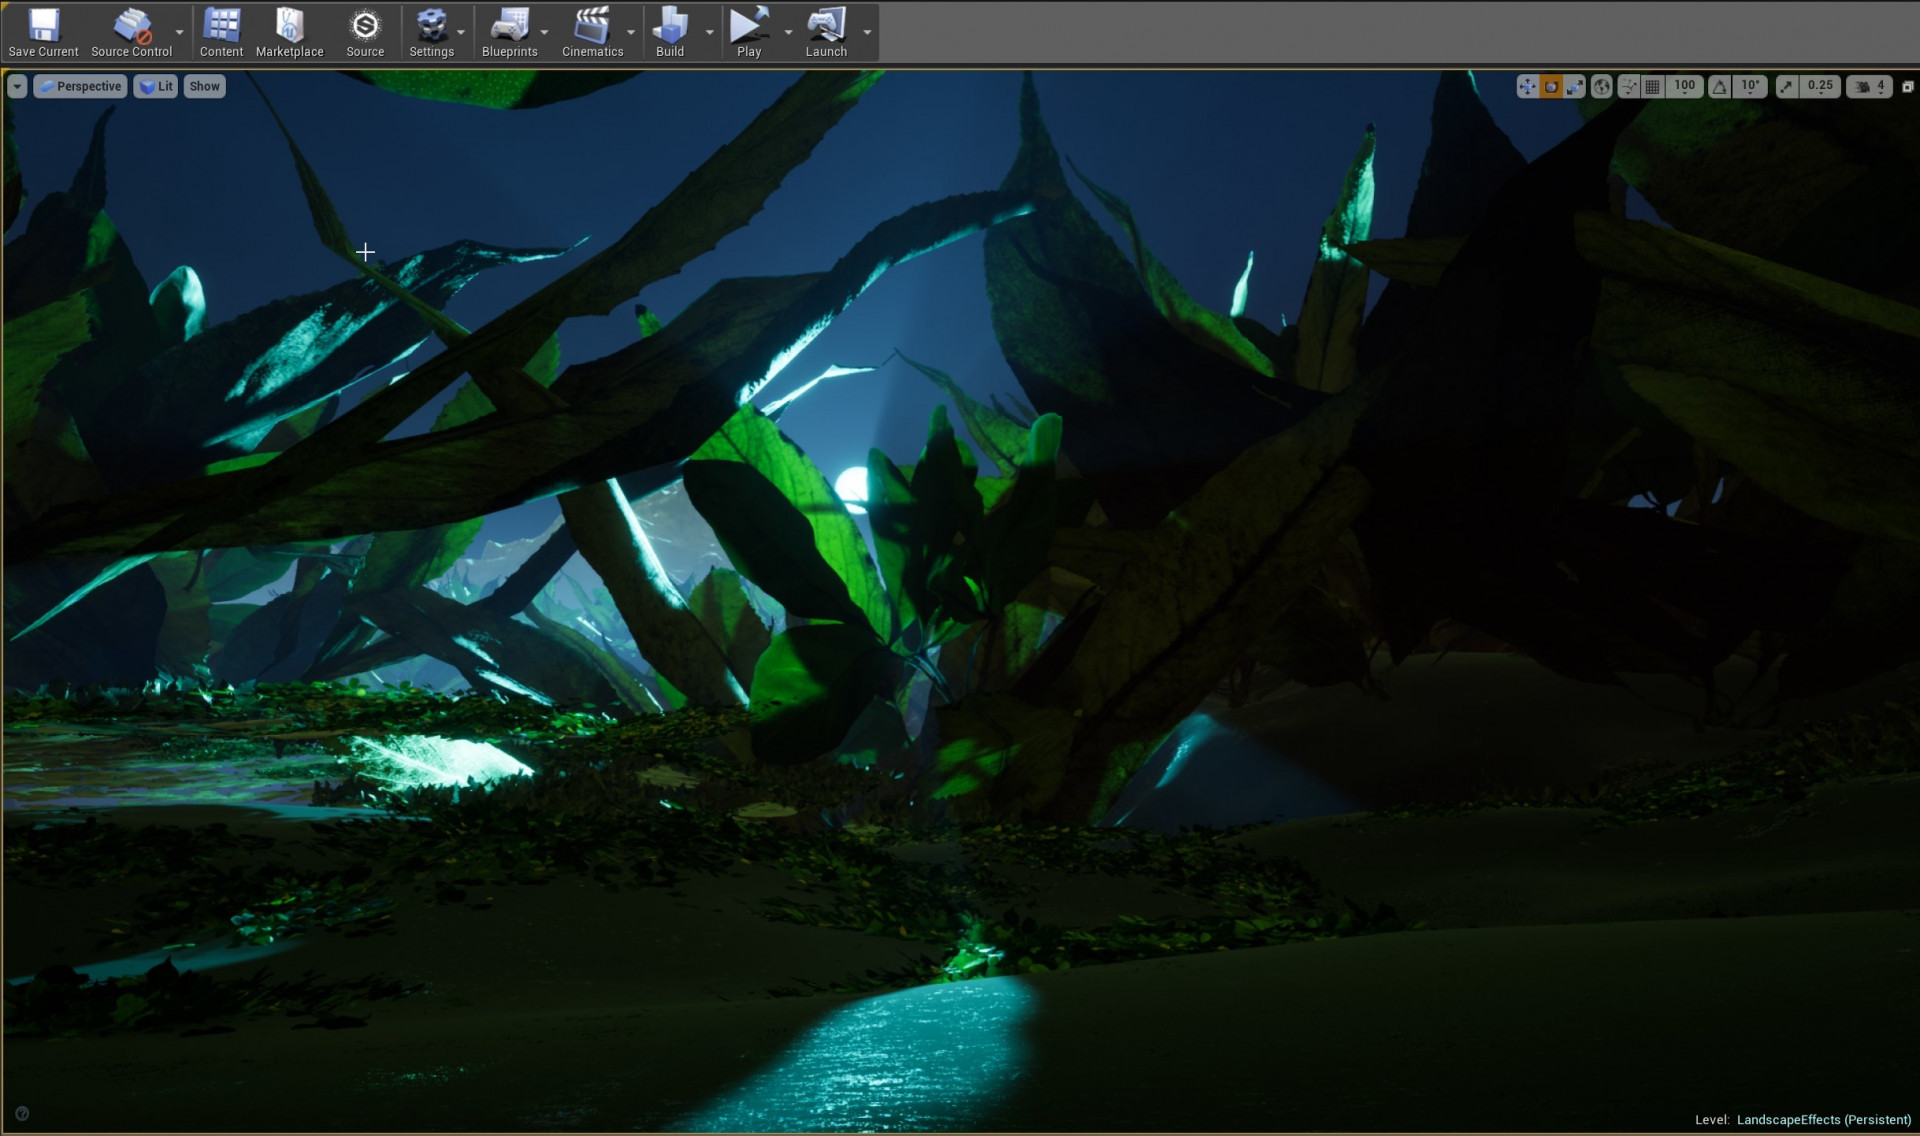Open the Cinematics menu
Viewport: 1920px width, 1136px height.
[592, 33]
